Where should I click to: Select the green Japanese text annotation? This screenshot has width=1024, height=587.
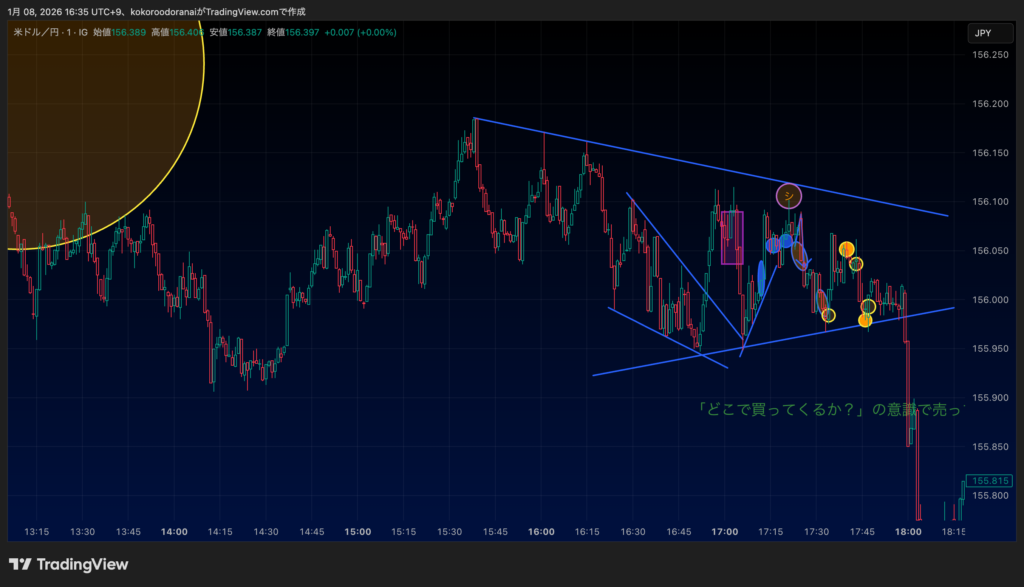click(x=830, y=409)
